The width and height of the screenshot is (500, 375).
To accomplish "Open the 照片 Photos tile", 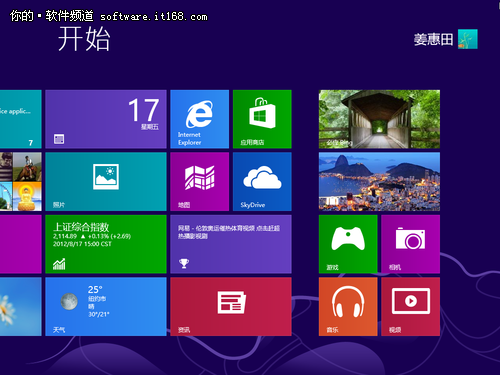I will pyautogui.click(x=106, y=182).
